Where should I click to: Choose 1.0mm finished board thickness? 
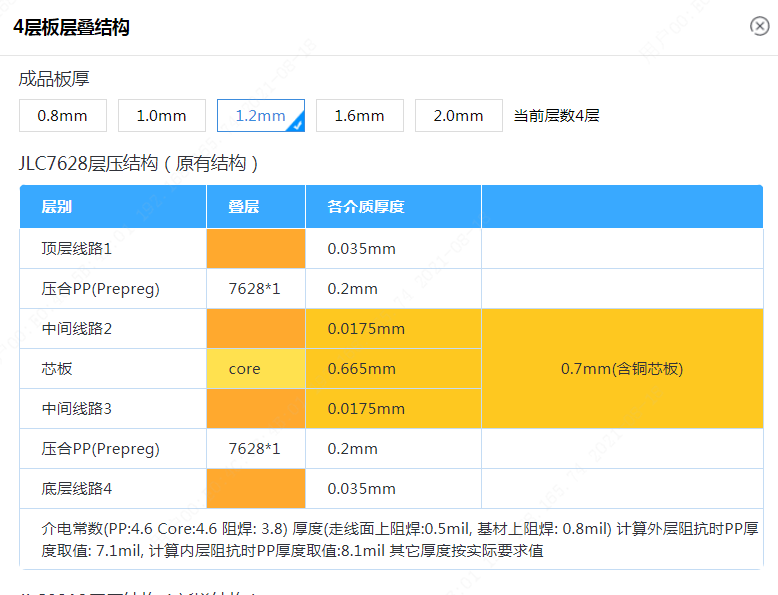tap(161, 116)
